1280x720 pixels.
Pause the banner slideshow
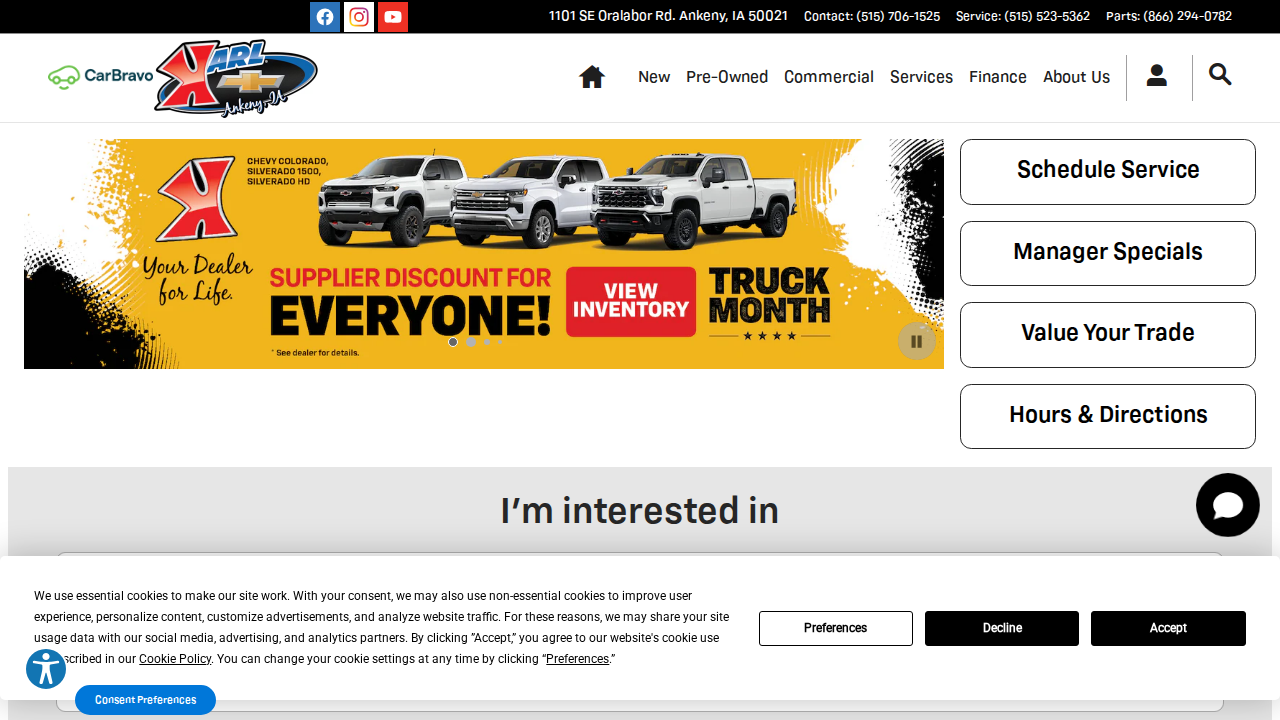point(916,340)
